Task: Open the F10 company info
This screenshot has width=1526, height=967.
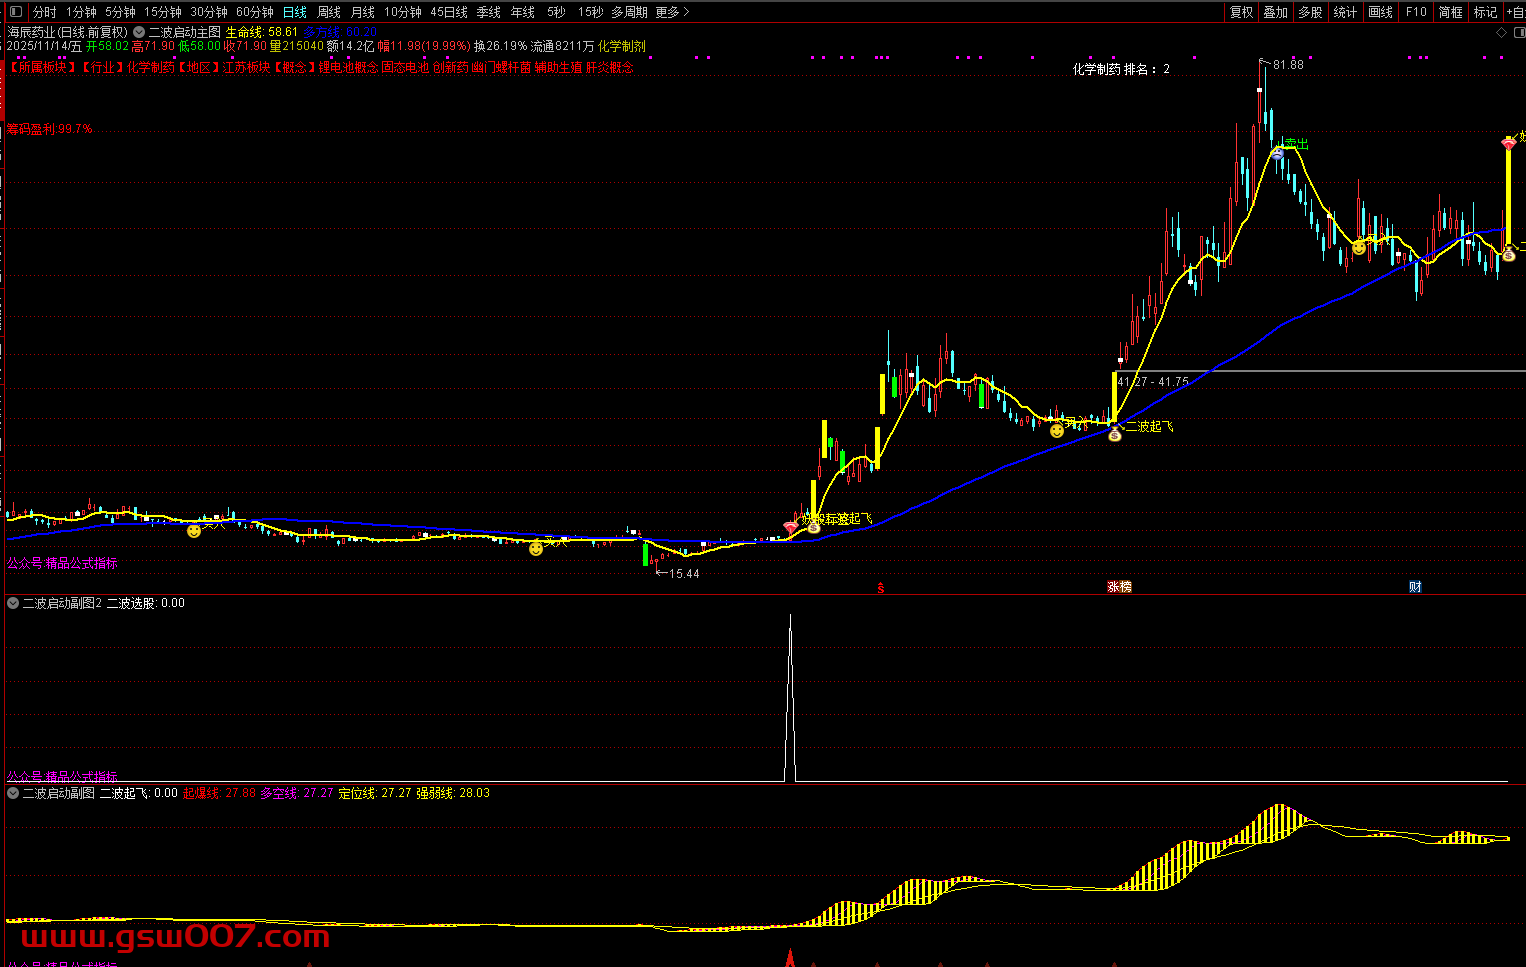Action: click(x=1415, y=12)
